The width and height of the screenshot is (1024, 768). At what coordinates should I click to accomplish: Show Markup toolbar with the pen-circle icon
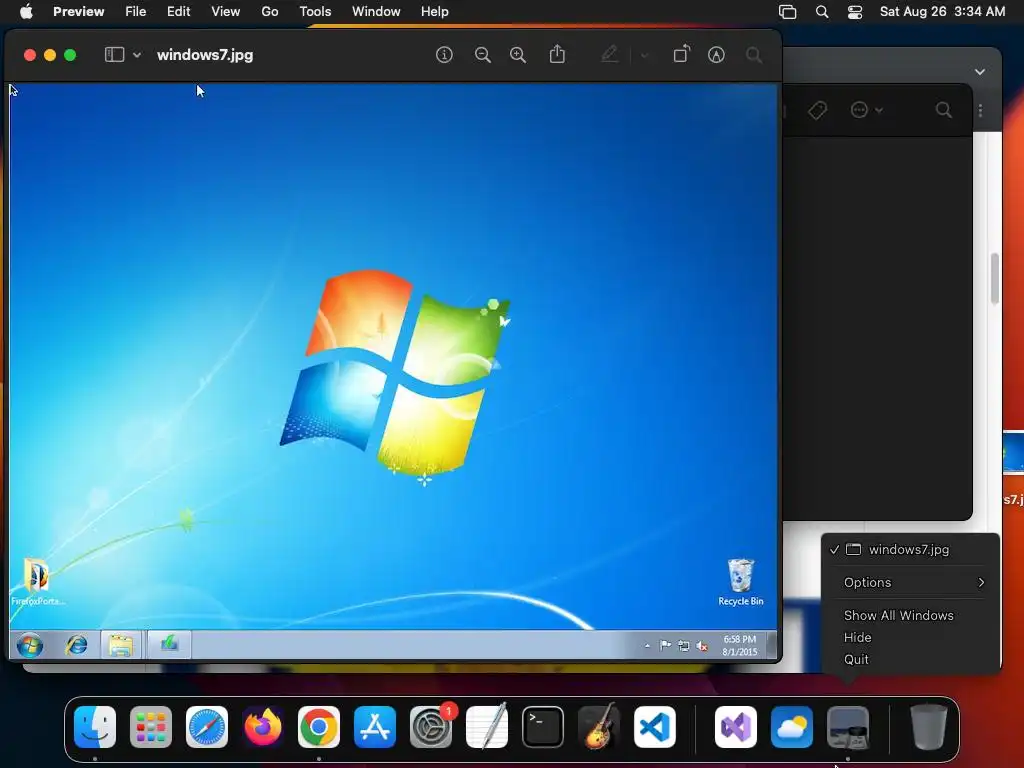coord(716,55)
